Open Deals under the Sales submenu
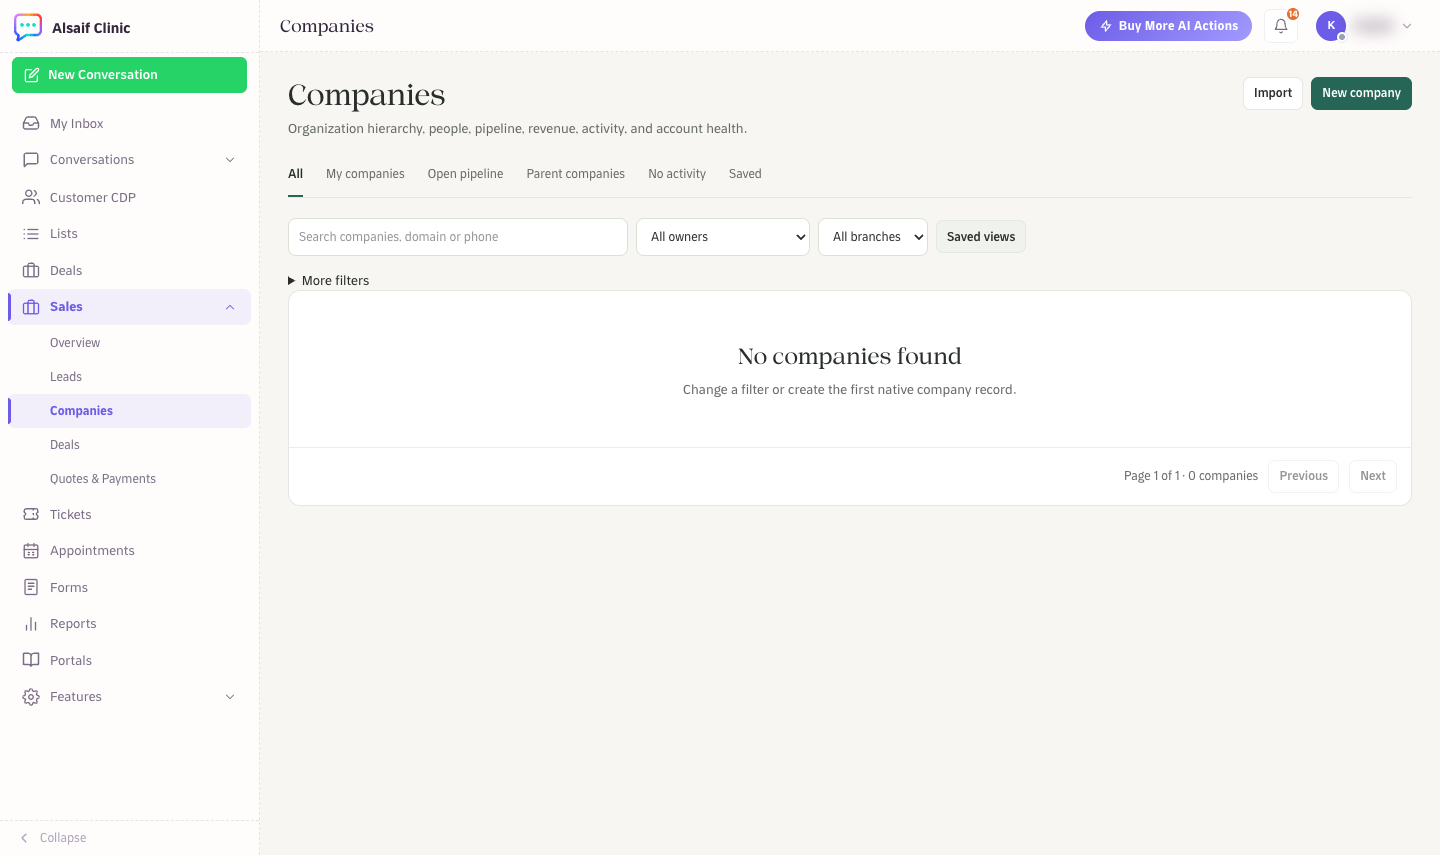Viewport: 1440px width, 855px height. tap(65, 445)
